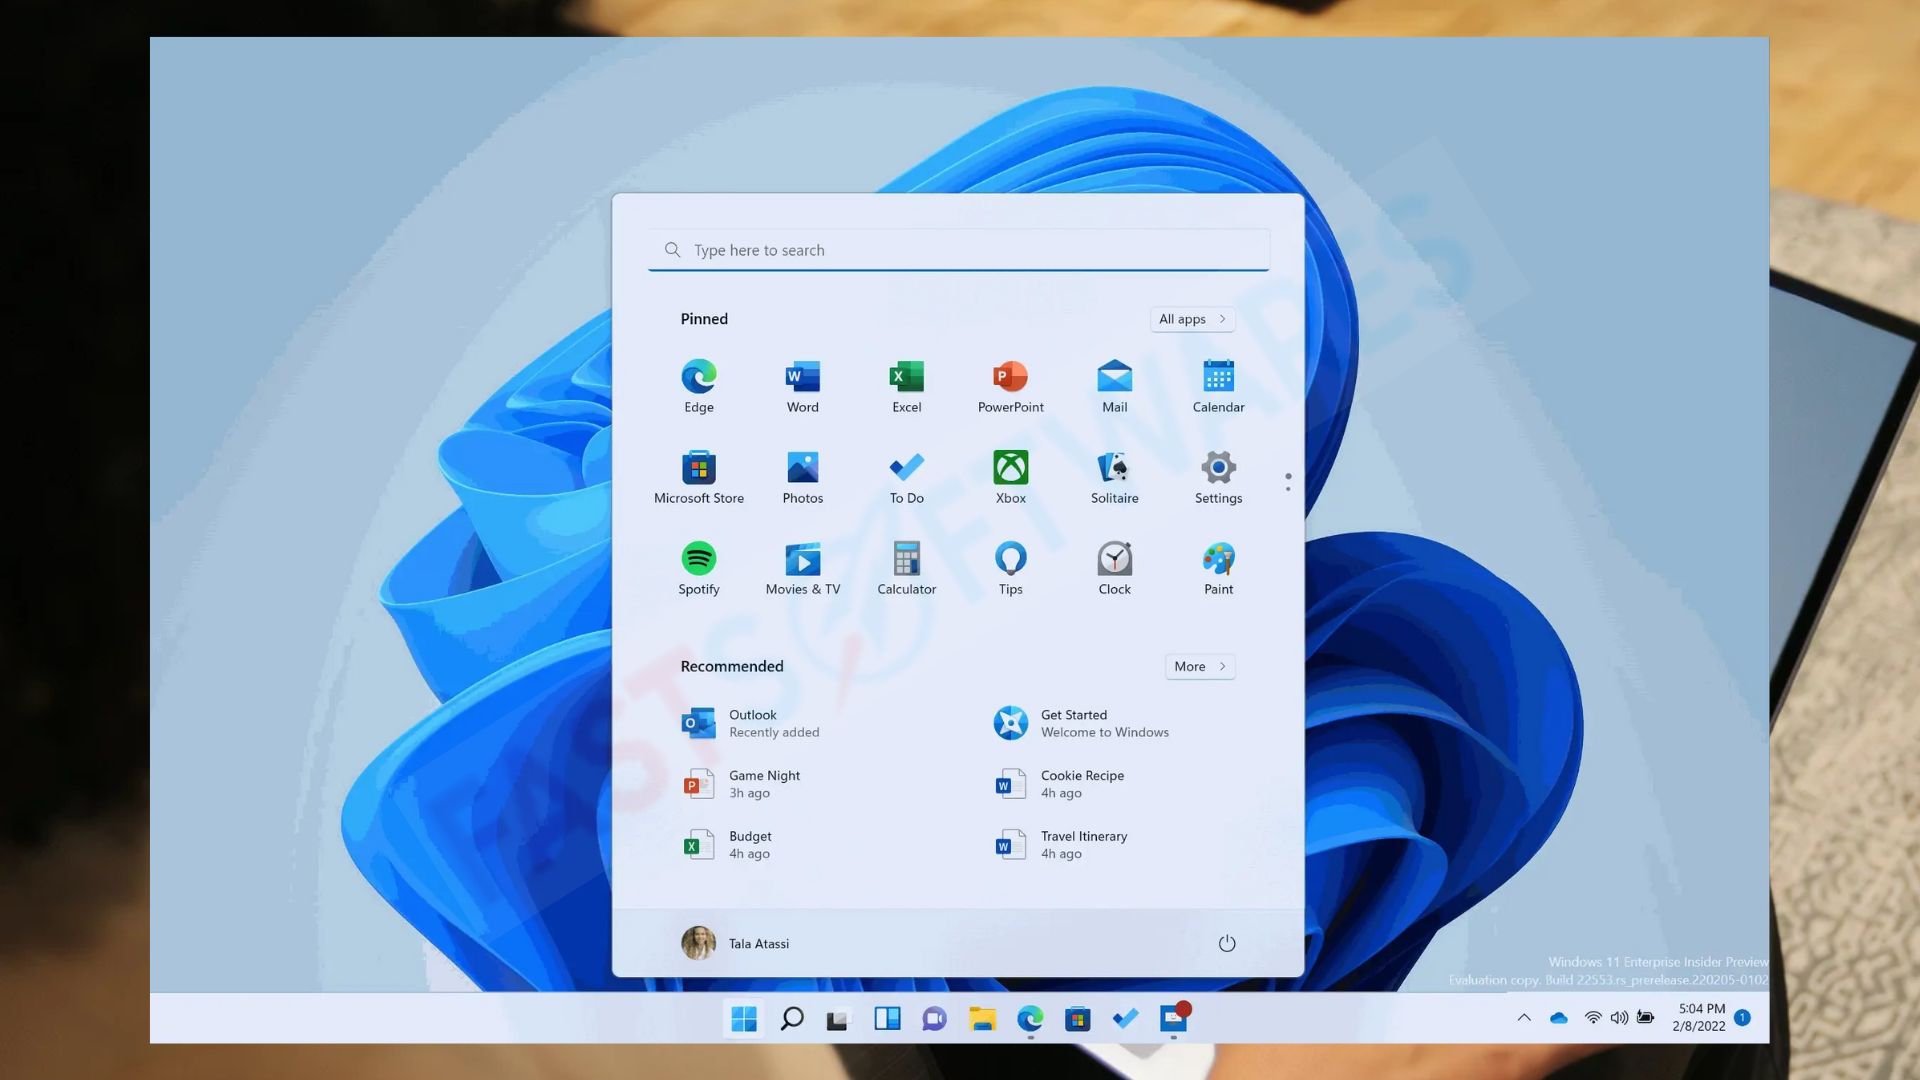Viewport: 1920px width, 1080px height.
Task: Click the Type here to search box
Action: point(959,250)
